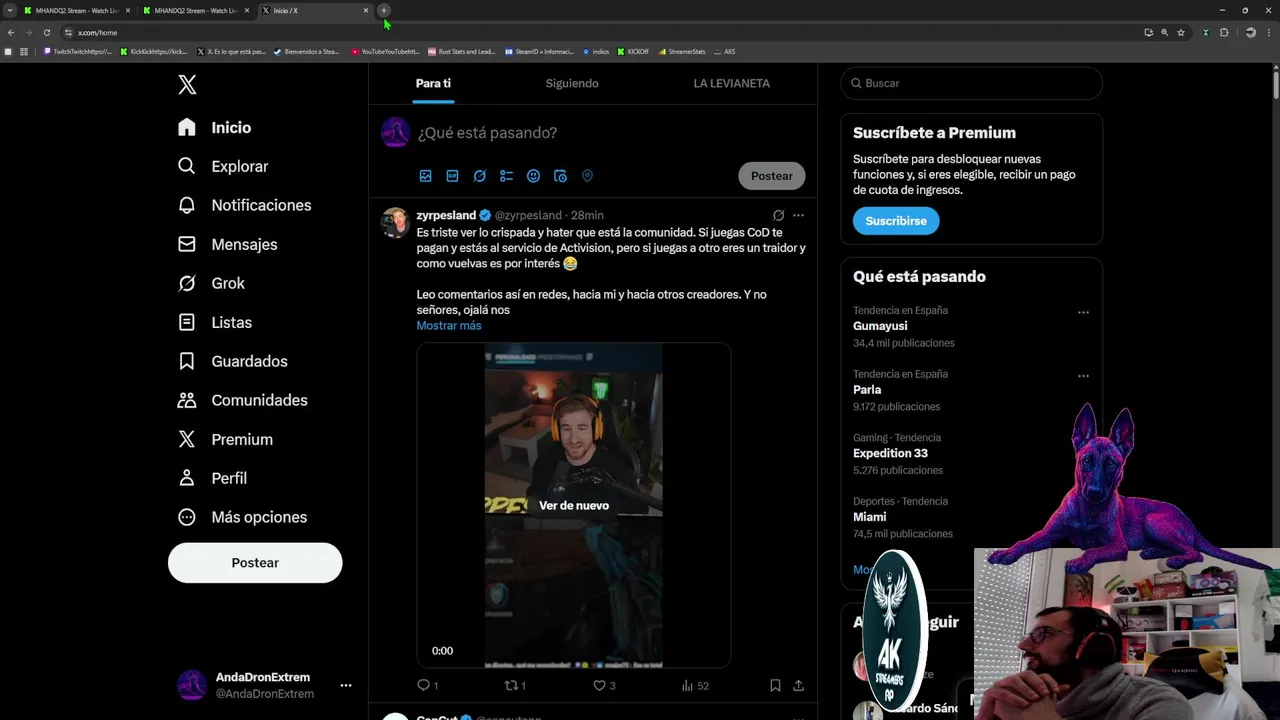Image resolution: width=1280 pixels, height=720 pixels.
Task: Switch to the Inicio / X browser tab
Action: [315, 10]
